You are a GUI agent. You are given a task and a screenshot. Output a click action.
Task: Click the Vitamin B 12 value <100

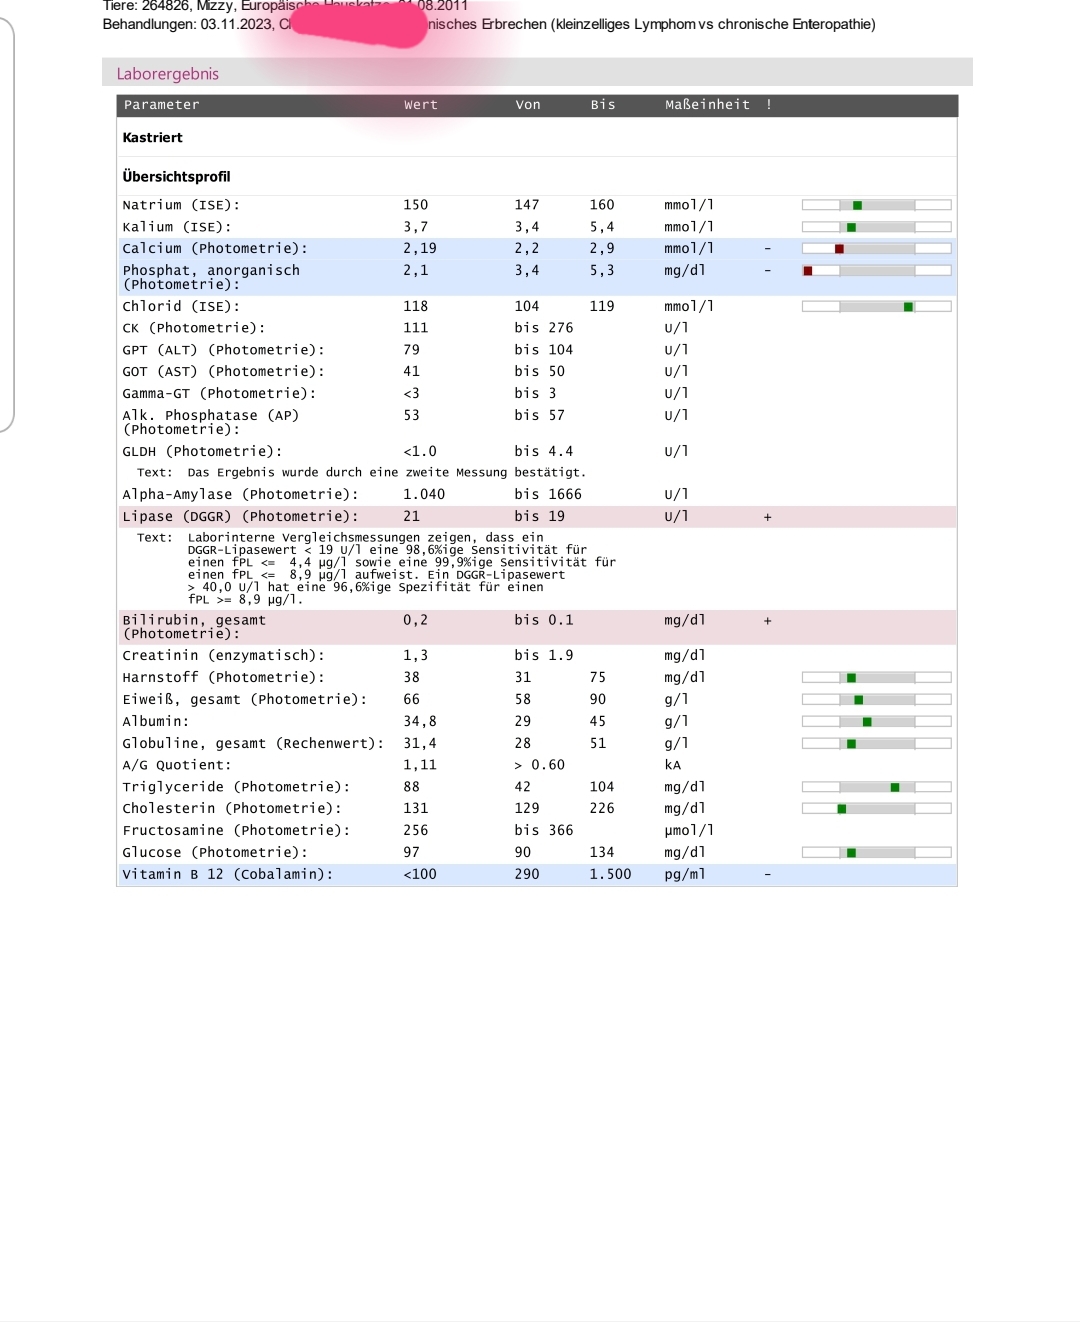pos(420,875)
